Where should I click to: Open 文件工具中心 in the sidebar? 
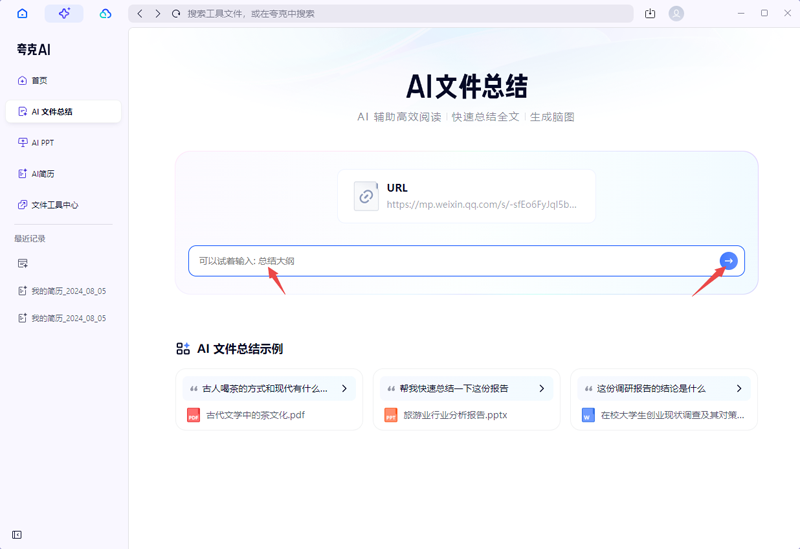pyautogui.click(x=63, y=205)
